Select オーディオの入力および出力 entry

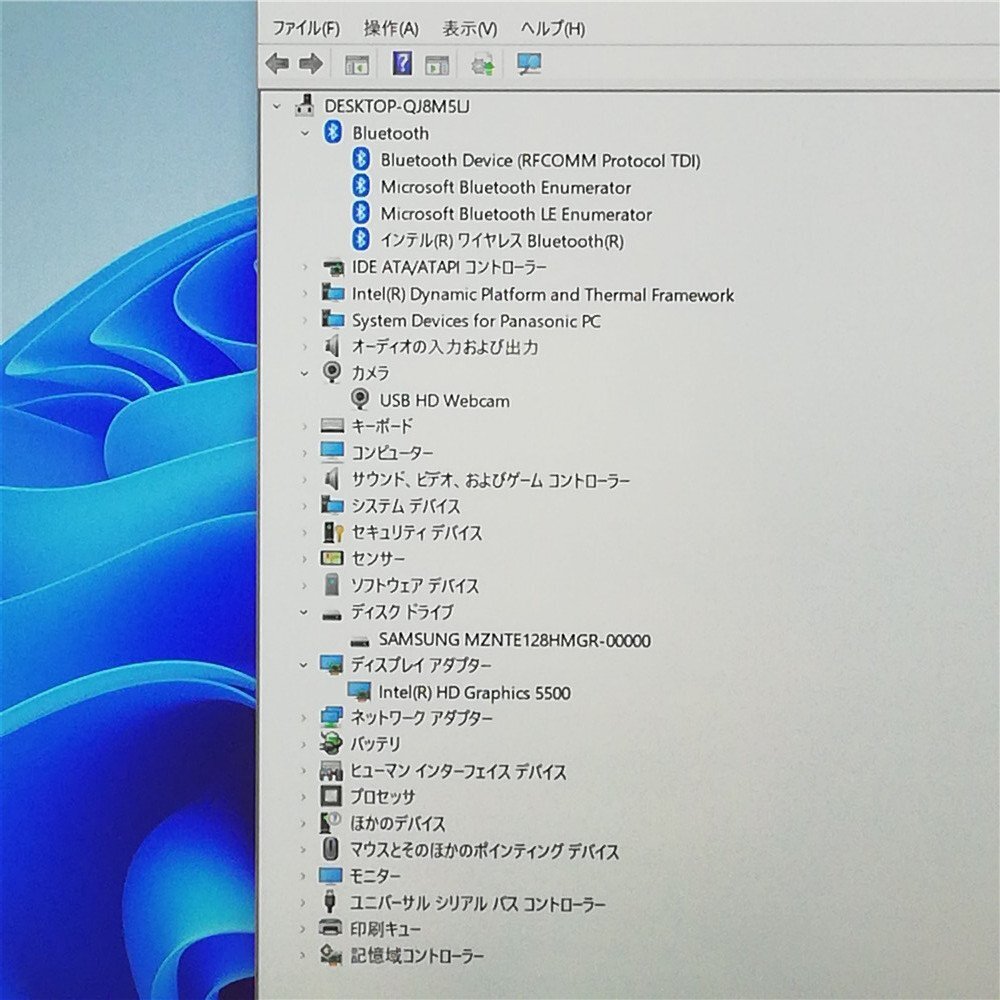(x=445, y=347)
